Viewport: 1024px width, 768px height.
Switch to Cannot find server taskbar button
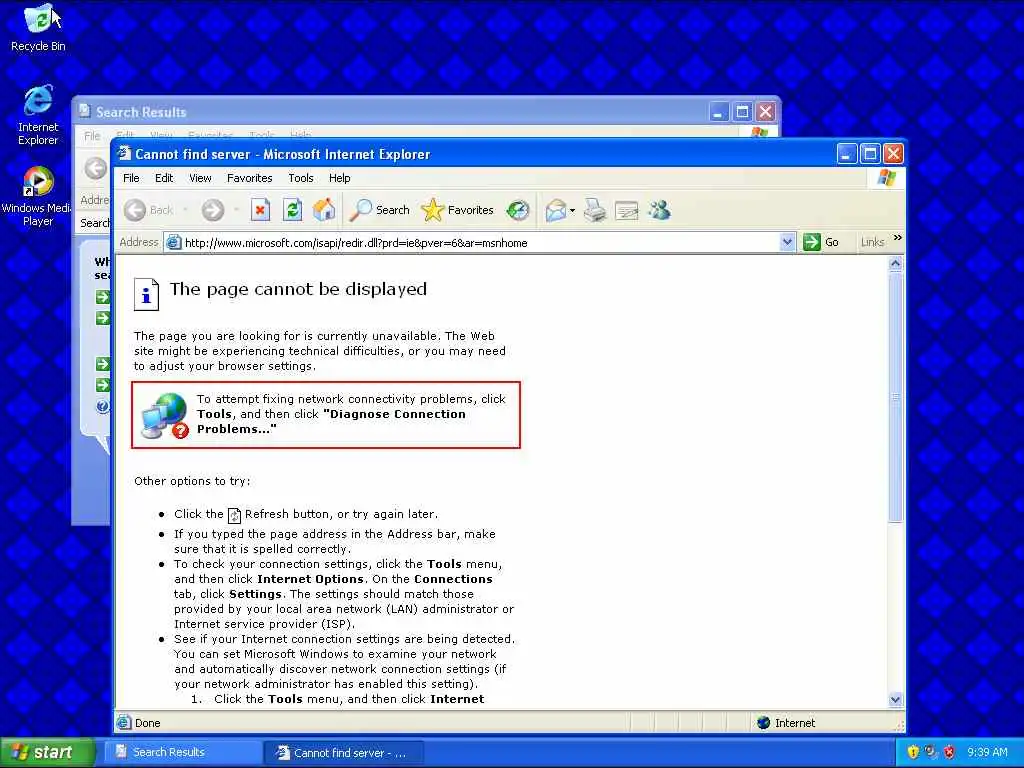click(x=344, y=752)
